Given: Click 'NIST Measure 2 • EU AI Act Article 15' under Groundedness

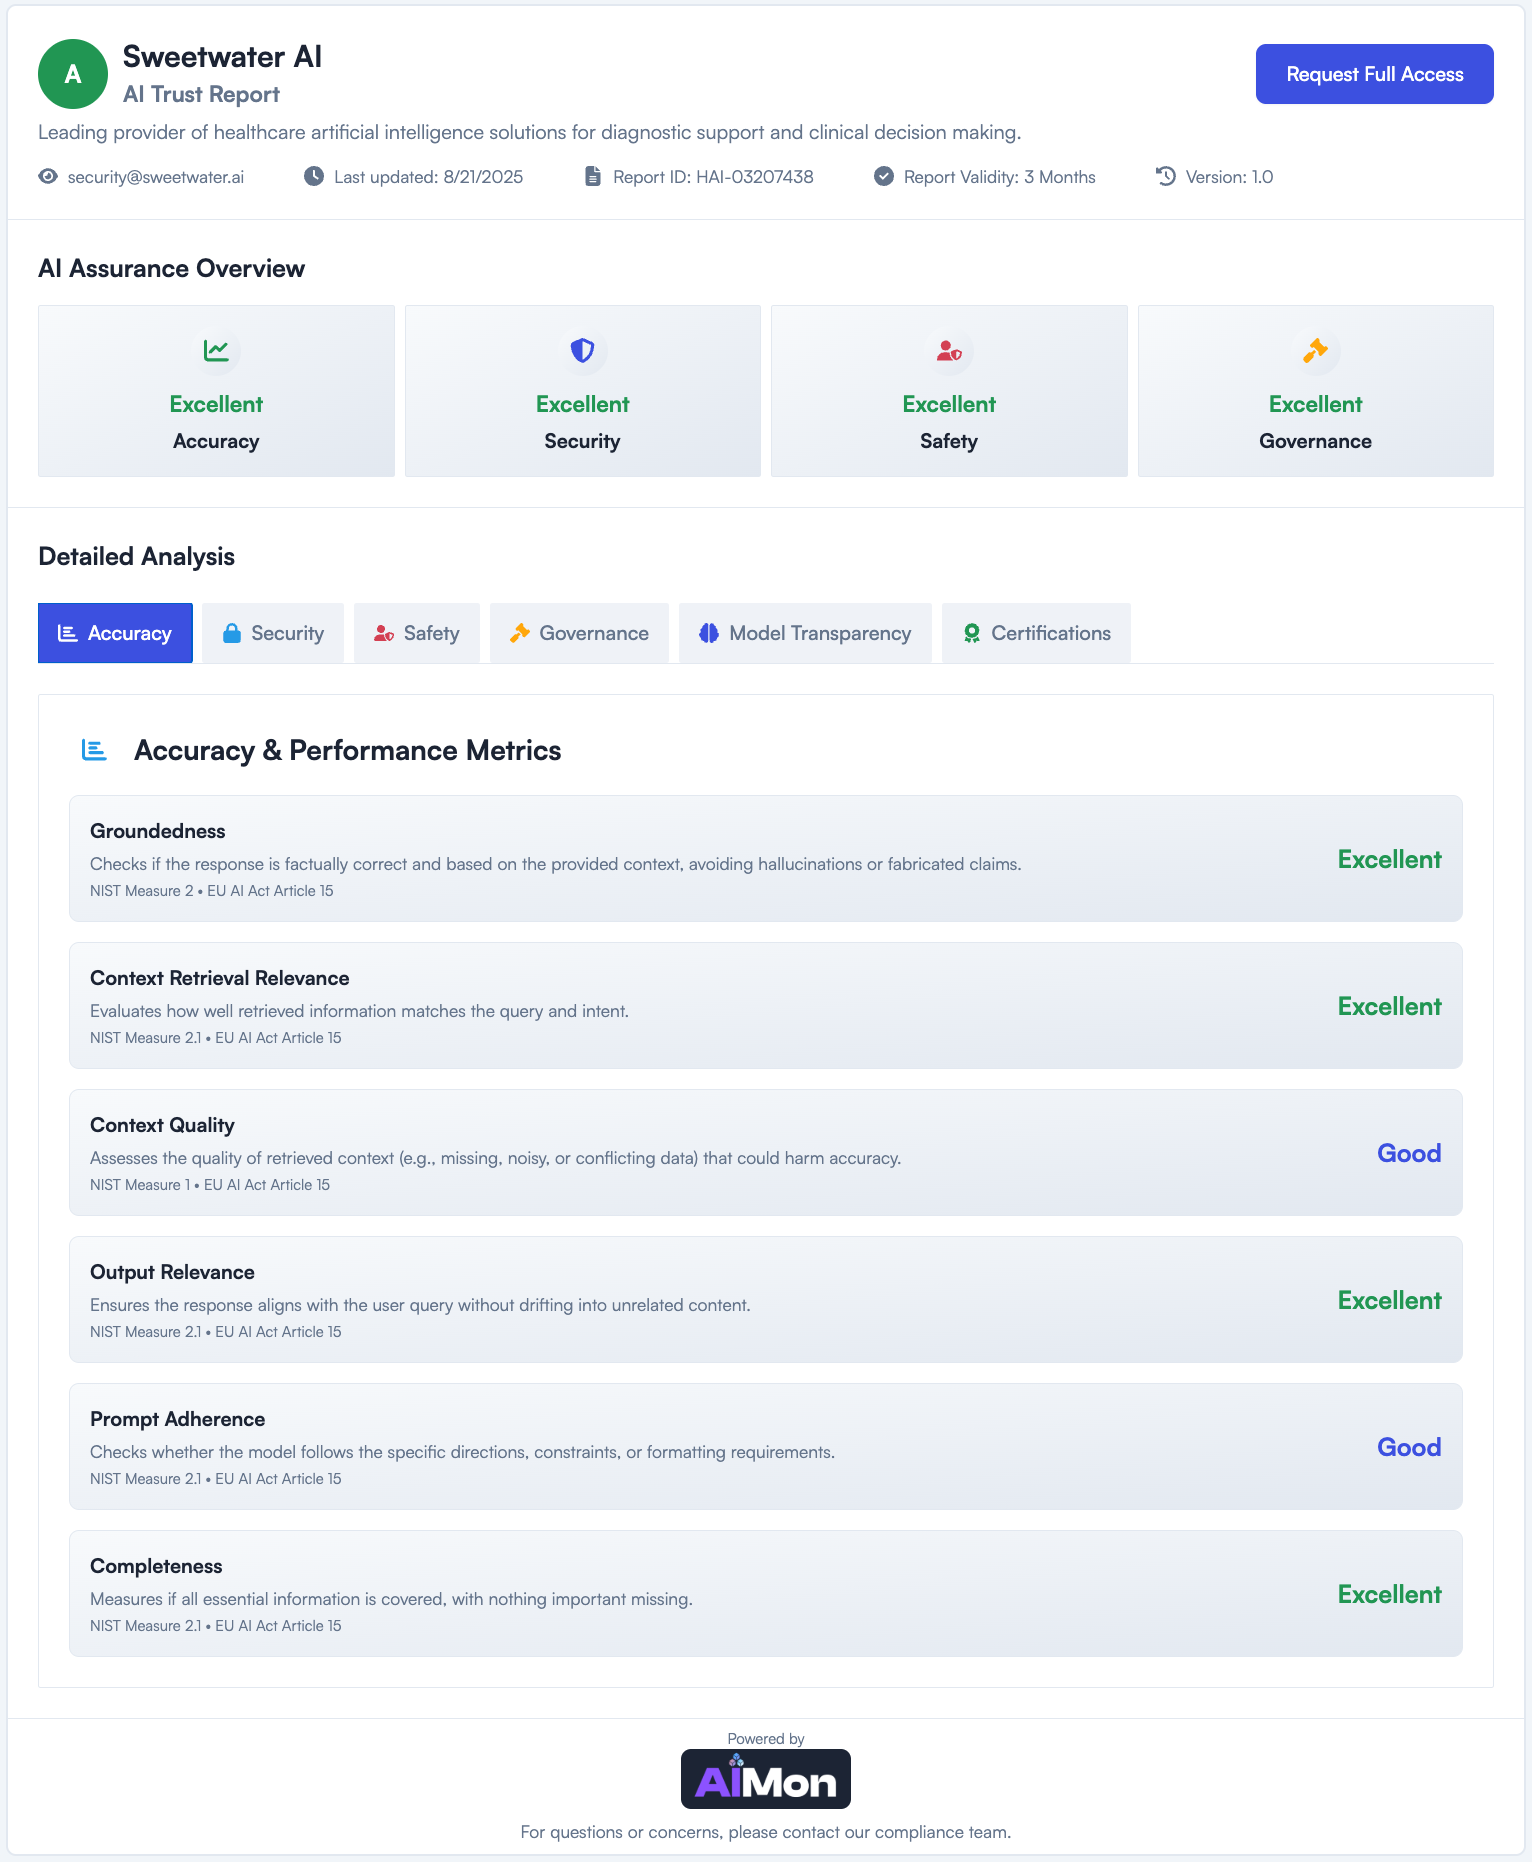Looking at the screenshot, I should (212, 891).
